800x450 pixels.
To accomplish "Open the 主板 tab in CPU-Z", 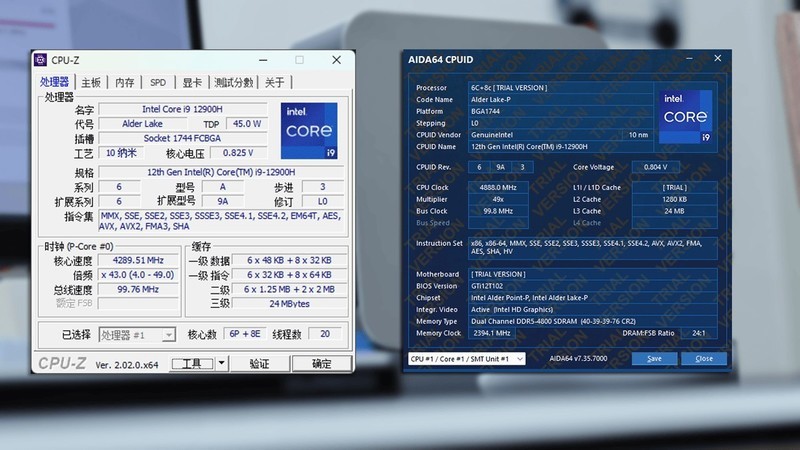I will pyautogui.click(x=91, y=83).
